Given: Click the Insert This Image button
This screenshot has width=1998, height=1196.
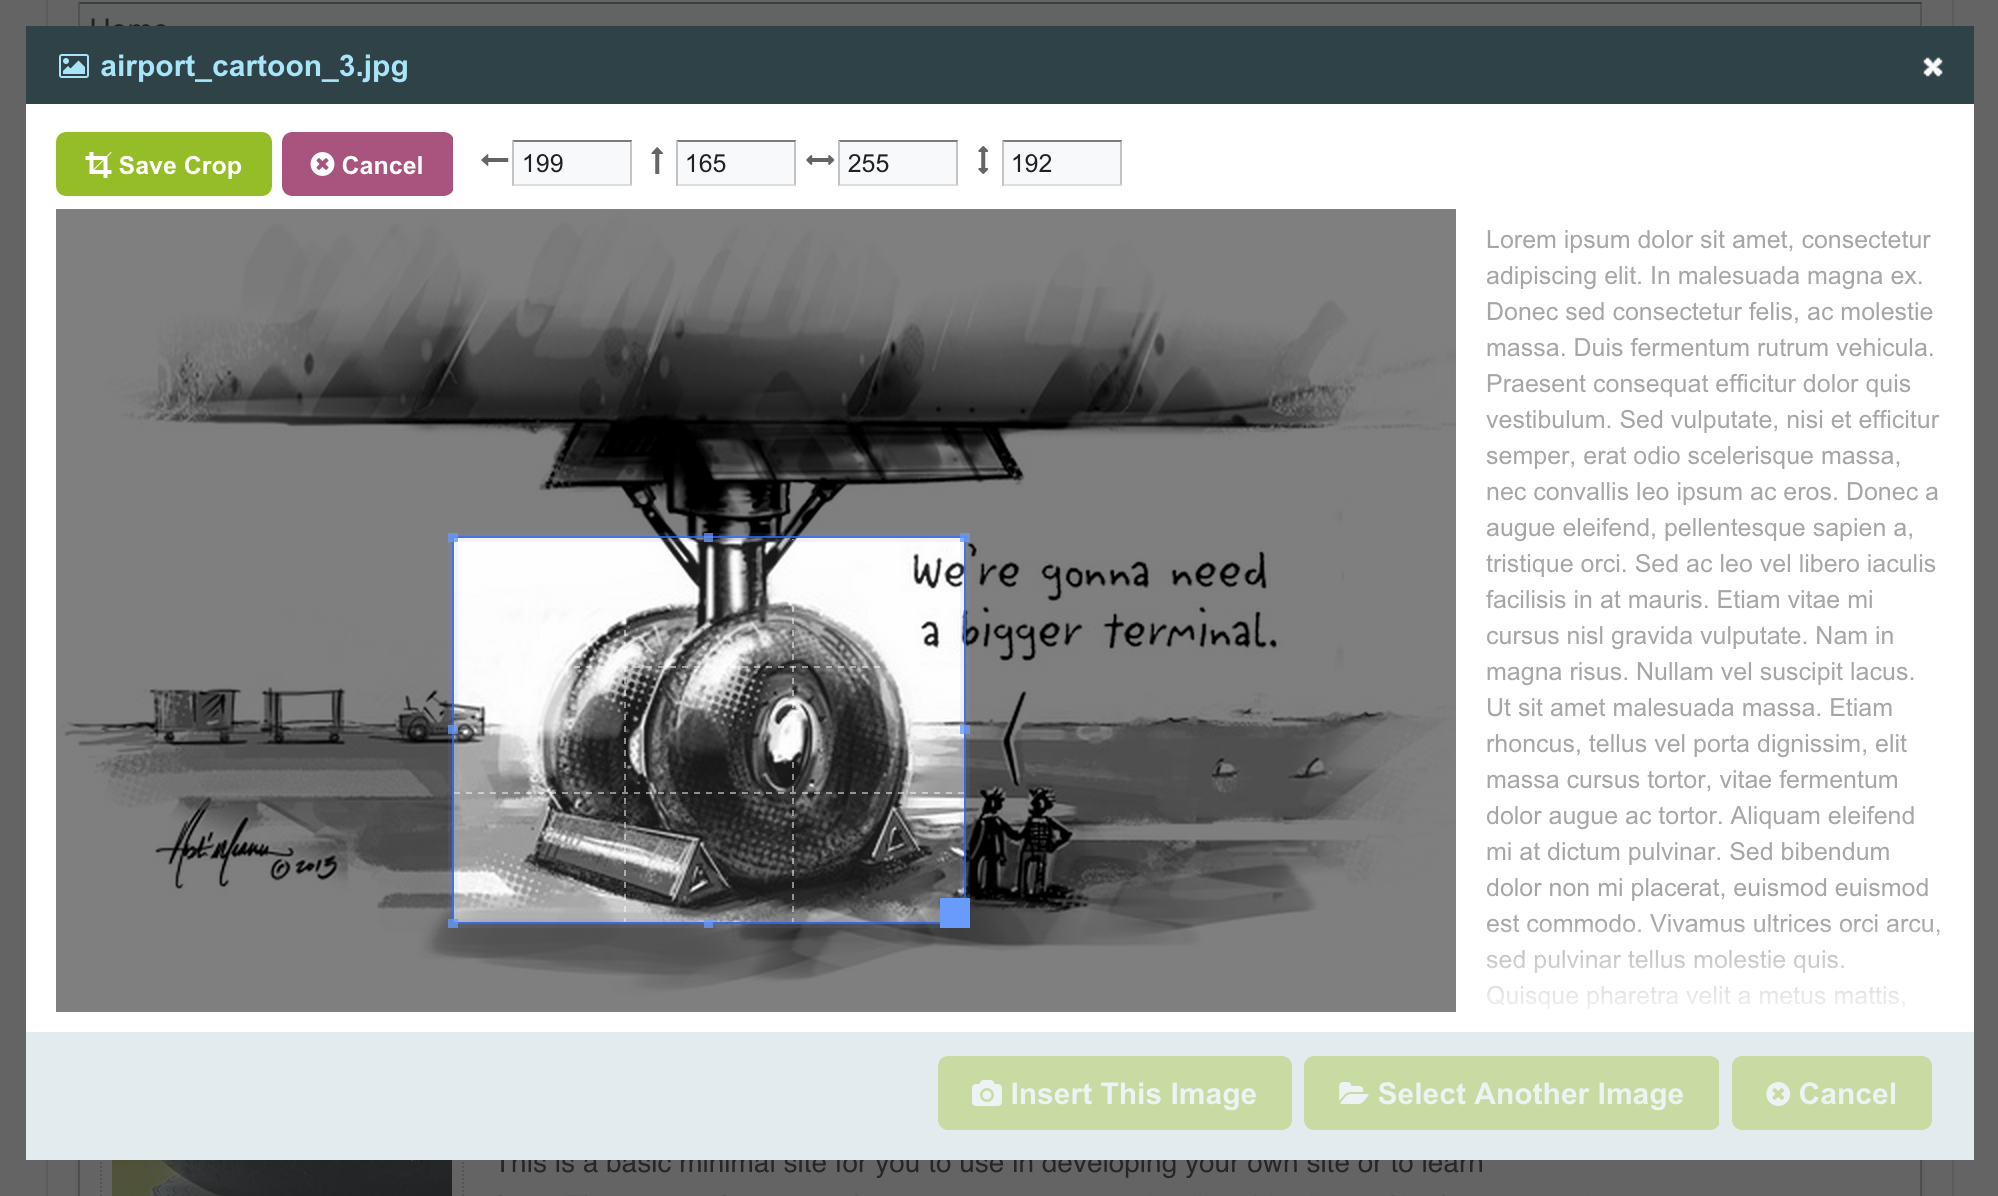Looking at the screenshot, I should click(x=1115, y=1093).
